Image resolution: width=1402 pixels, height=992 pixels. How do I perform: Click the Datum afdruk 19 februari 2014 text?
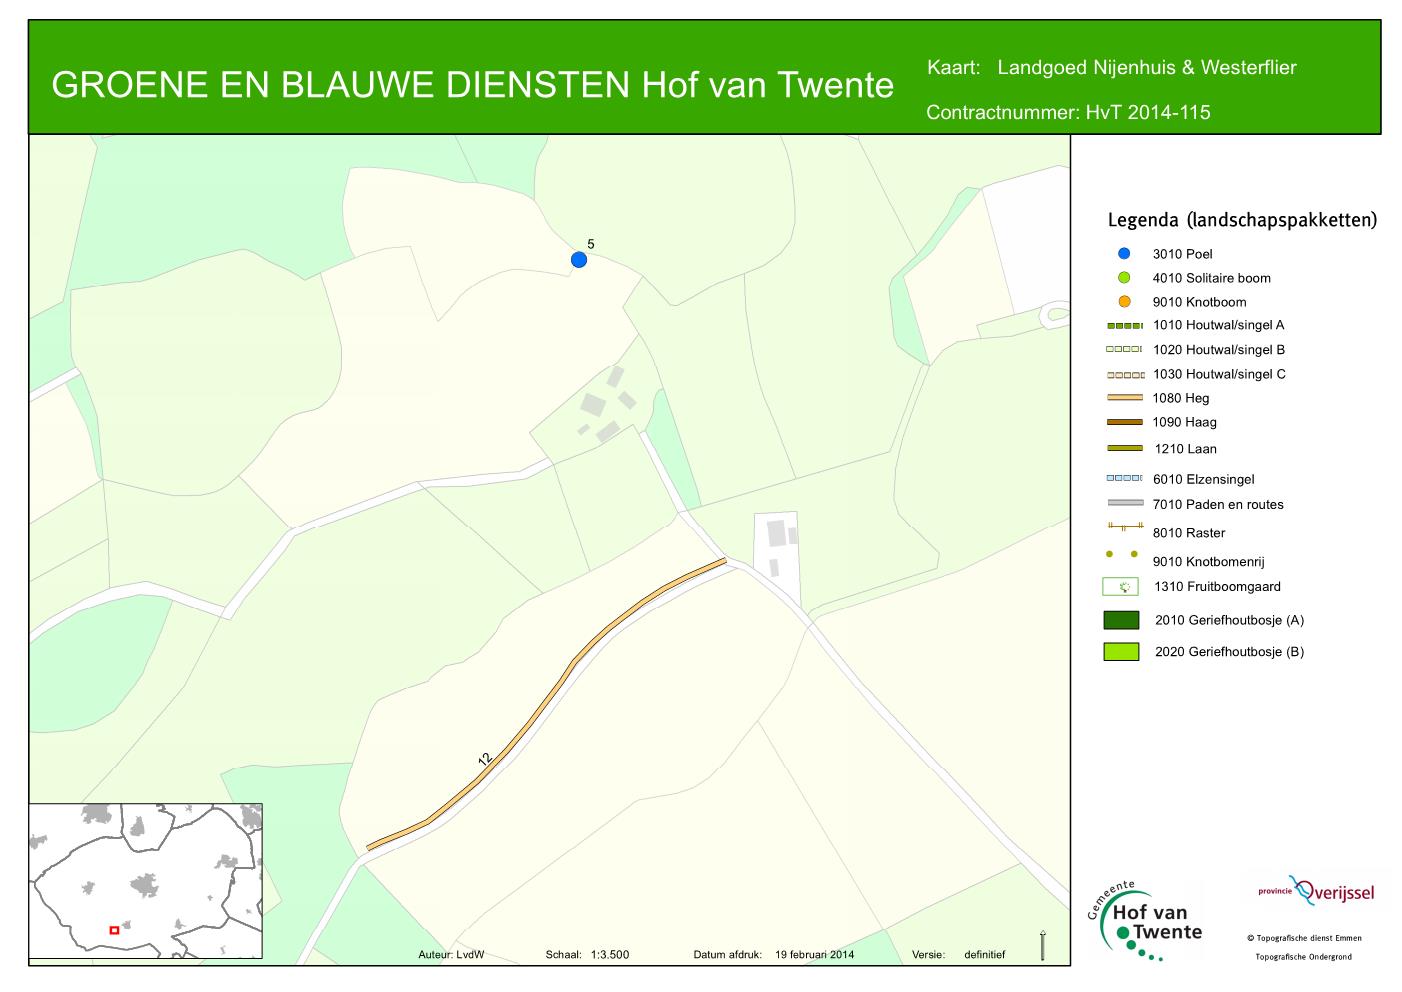[773, 955]
